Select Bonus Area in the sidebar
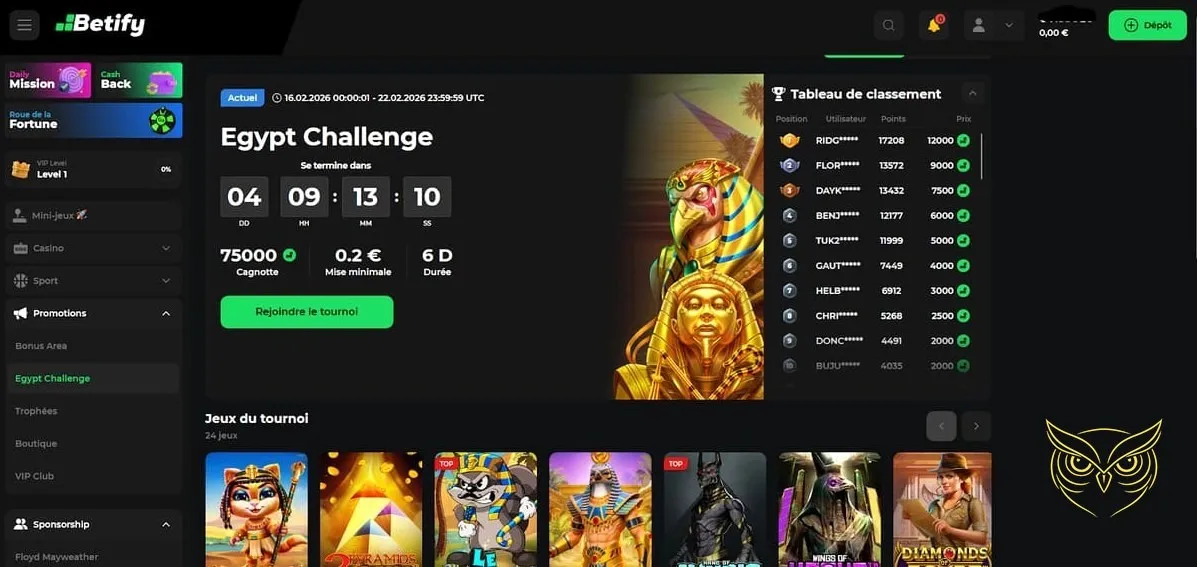The width and height of the screenshot is (1197, 567). [41, 346]
